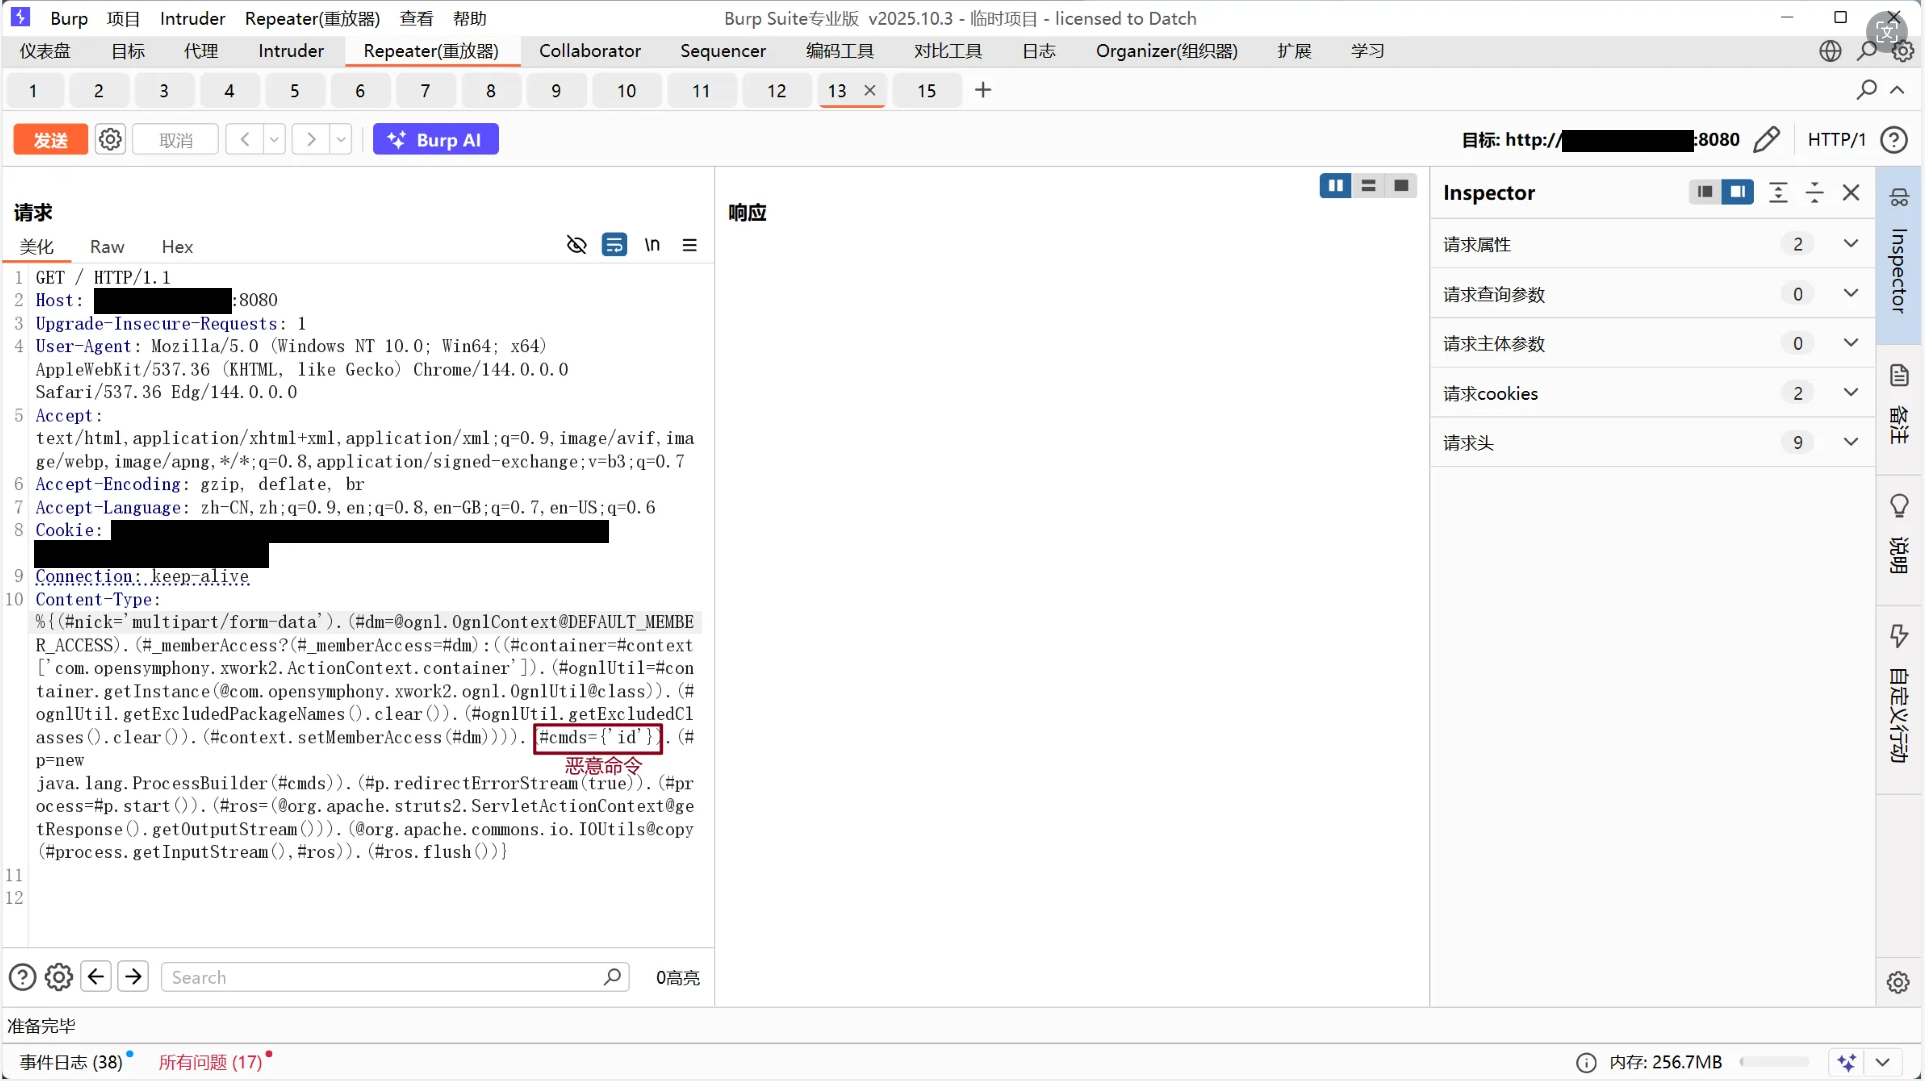Toggle word wrap in request editor
This screenshot has height=1081, width=1925.
click(614, 245)
